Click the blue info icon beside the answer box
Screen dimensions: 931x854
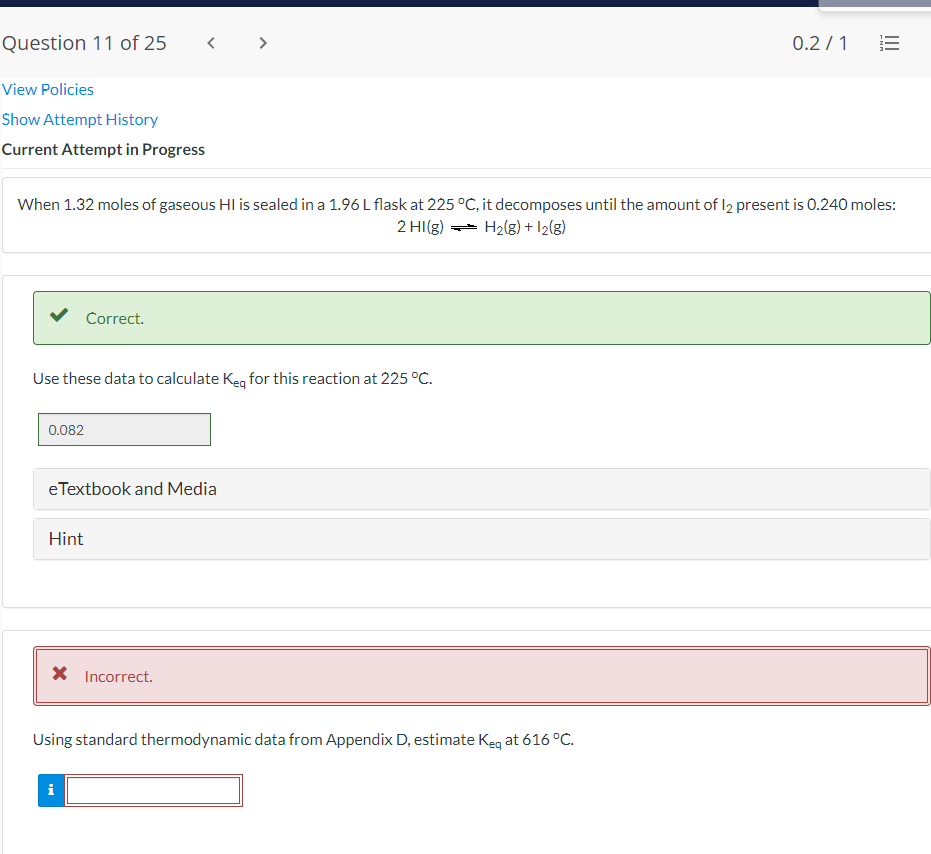[50, 790]
